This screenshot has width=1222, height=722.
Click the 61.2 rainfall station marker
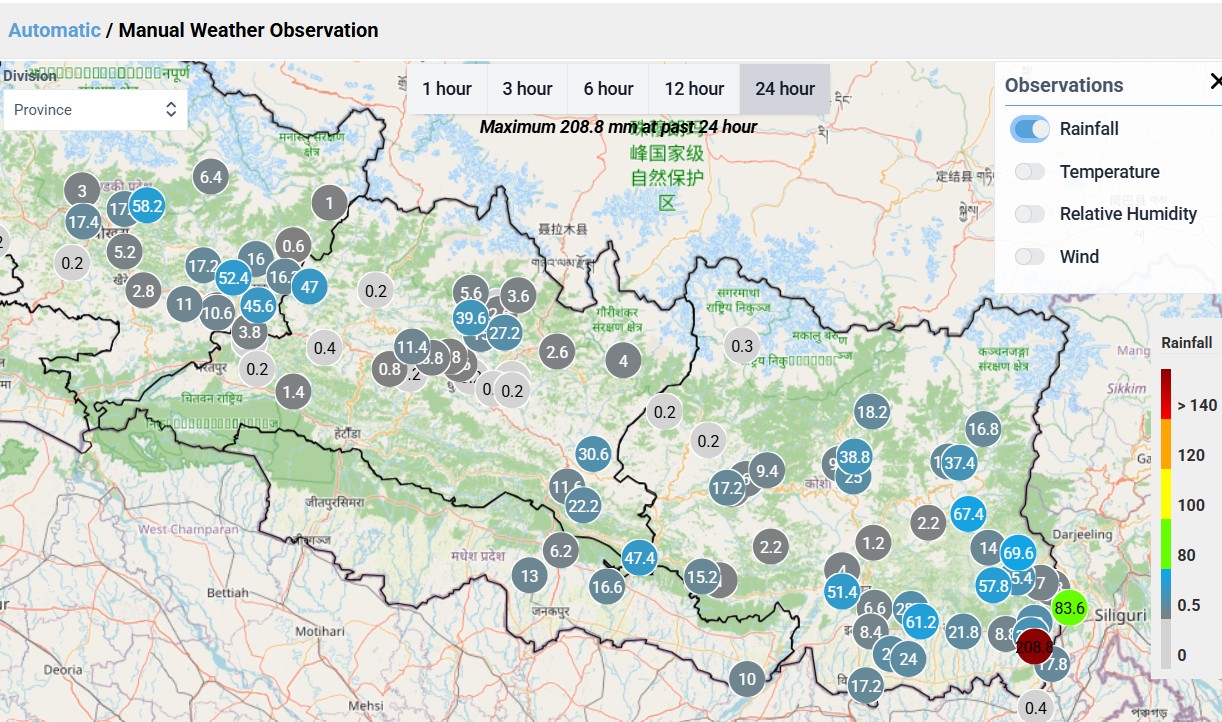[920, 622]
